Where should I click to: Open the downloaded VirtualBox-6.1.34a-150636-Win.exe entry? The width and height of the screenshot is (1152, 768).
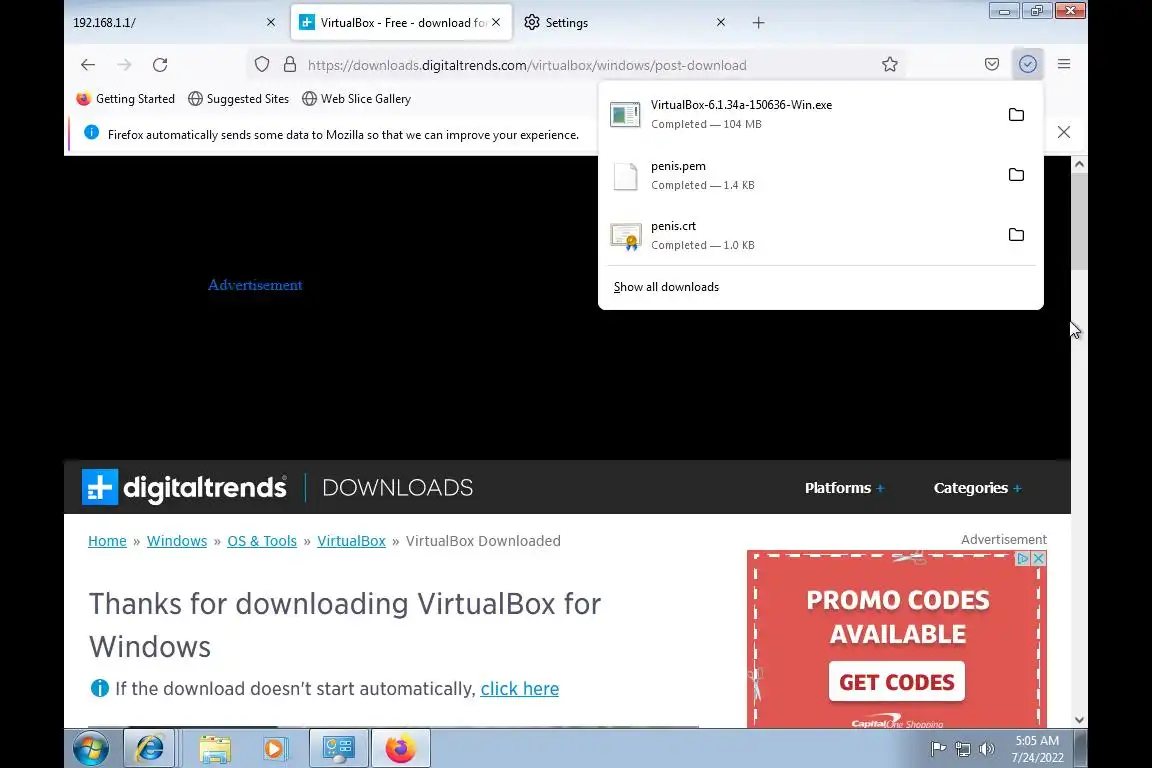801,115
